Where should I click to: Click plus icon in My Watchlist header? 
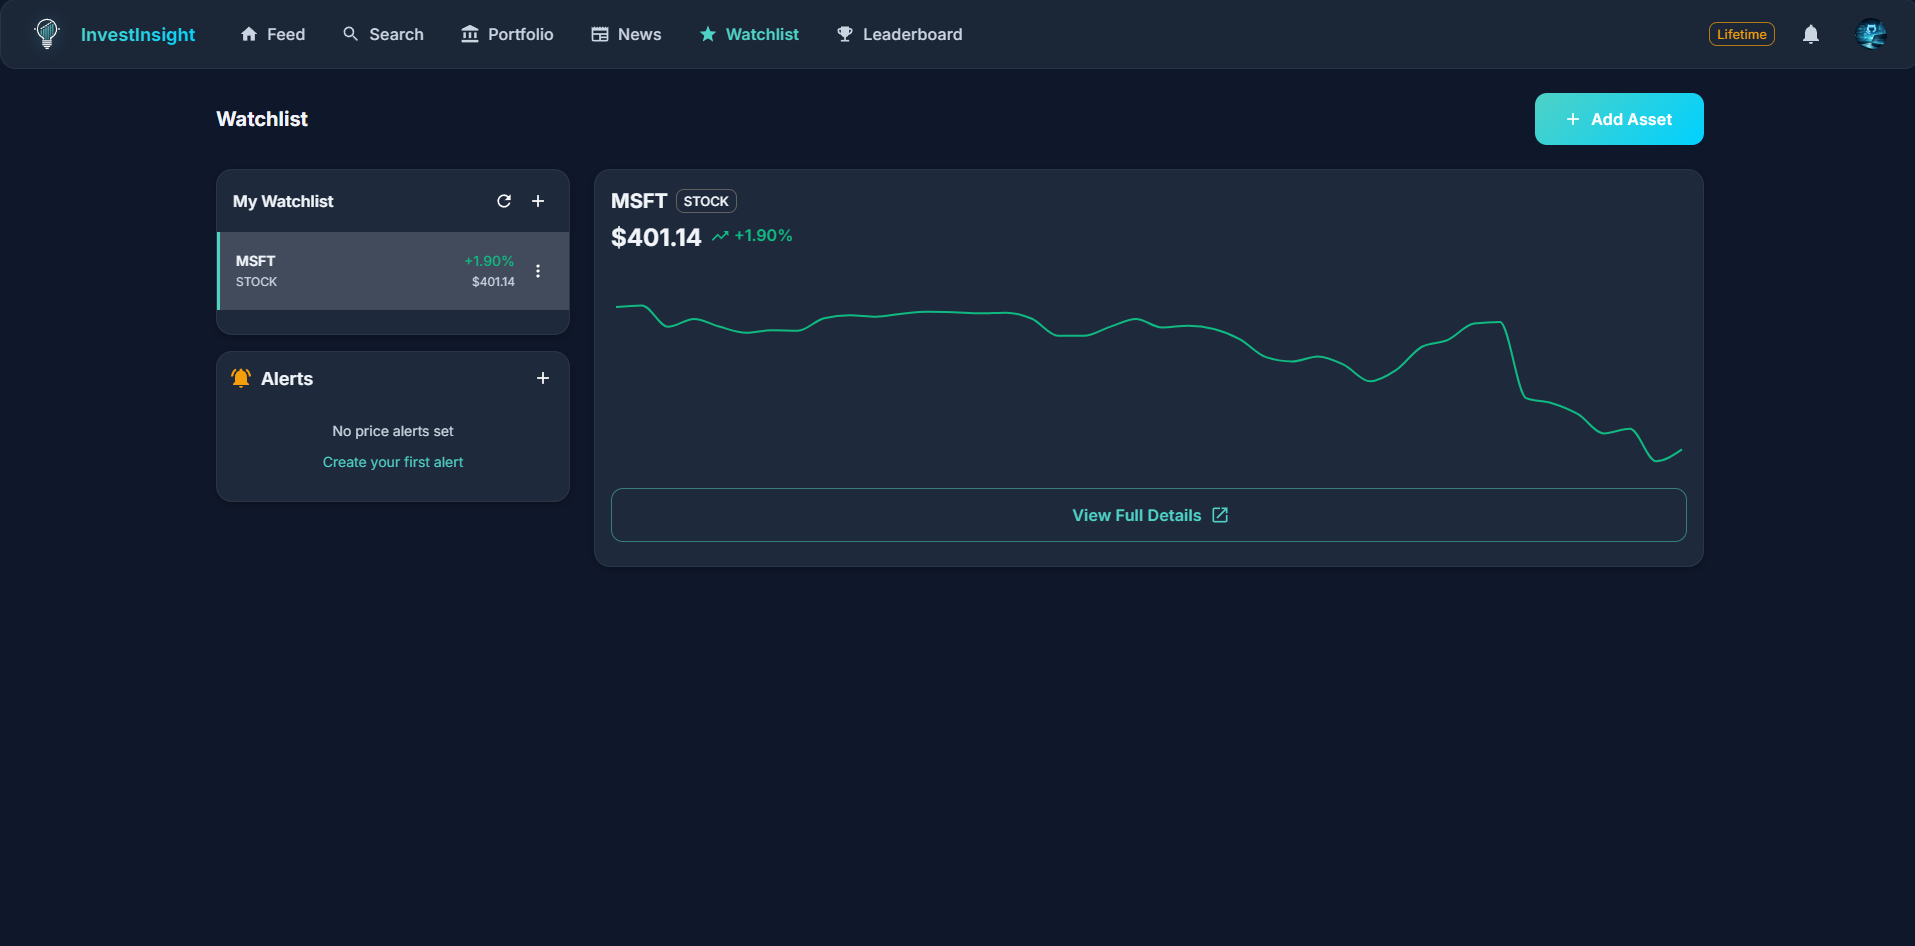coord(538,201)
